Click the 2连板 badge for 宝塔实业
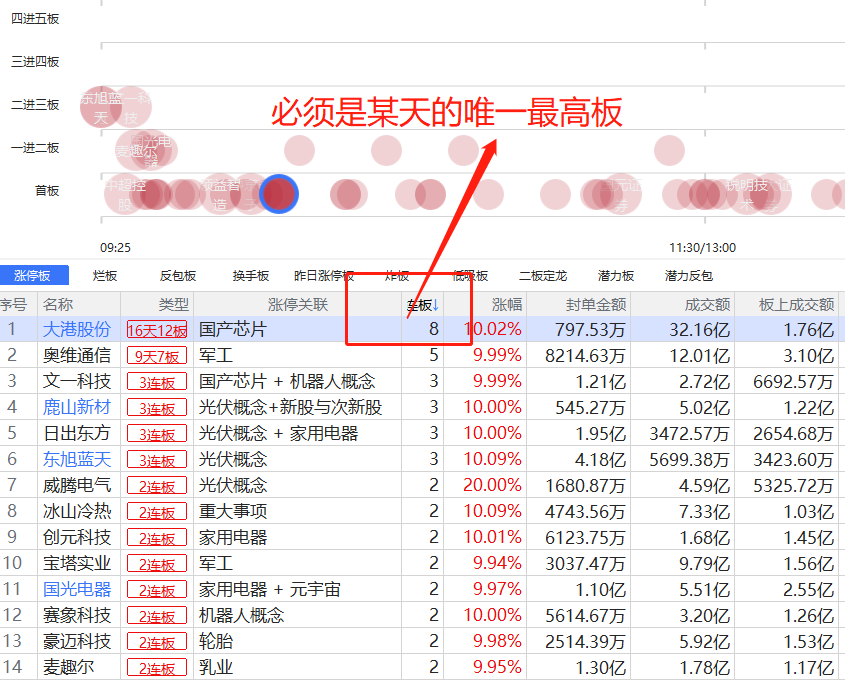This screenshot has height=682, width=845. point(157,563)
